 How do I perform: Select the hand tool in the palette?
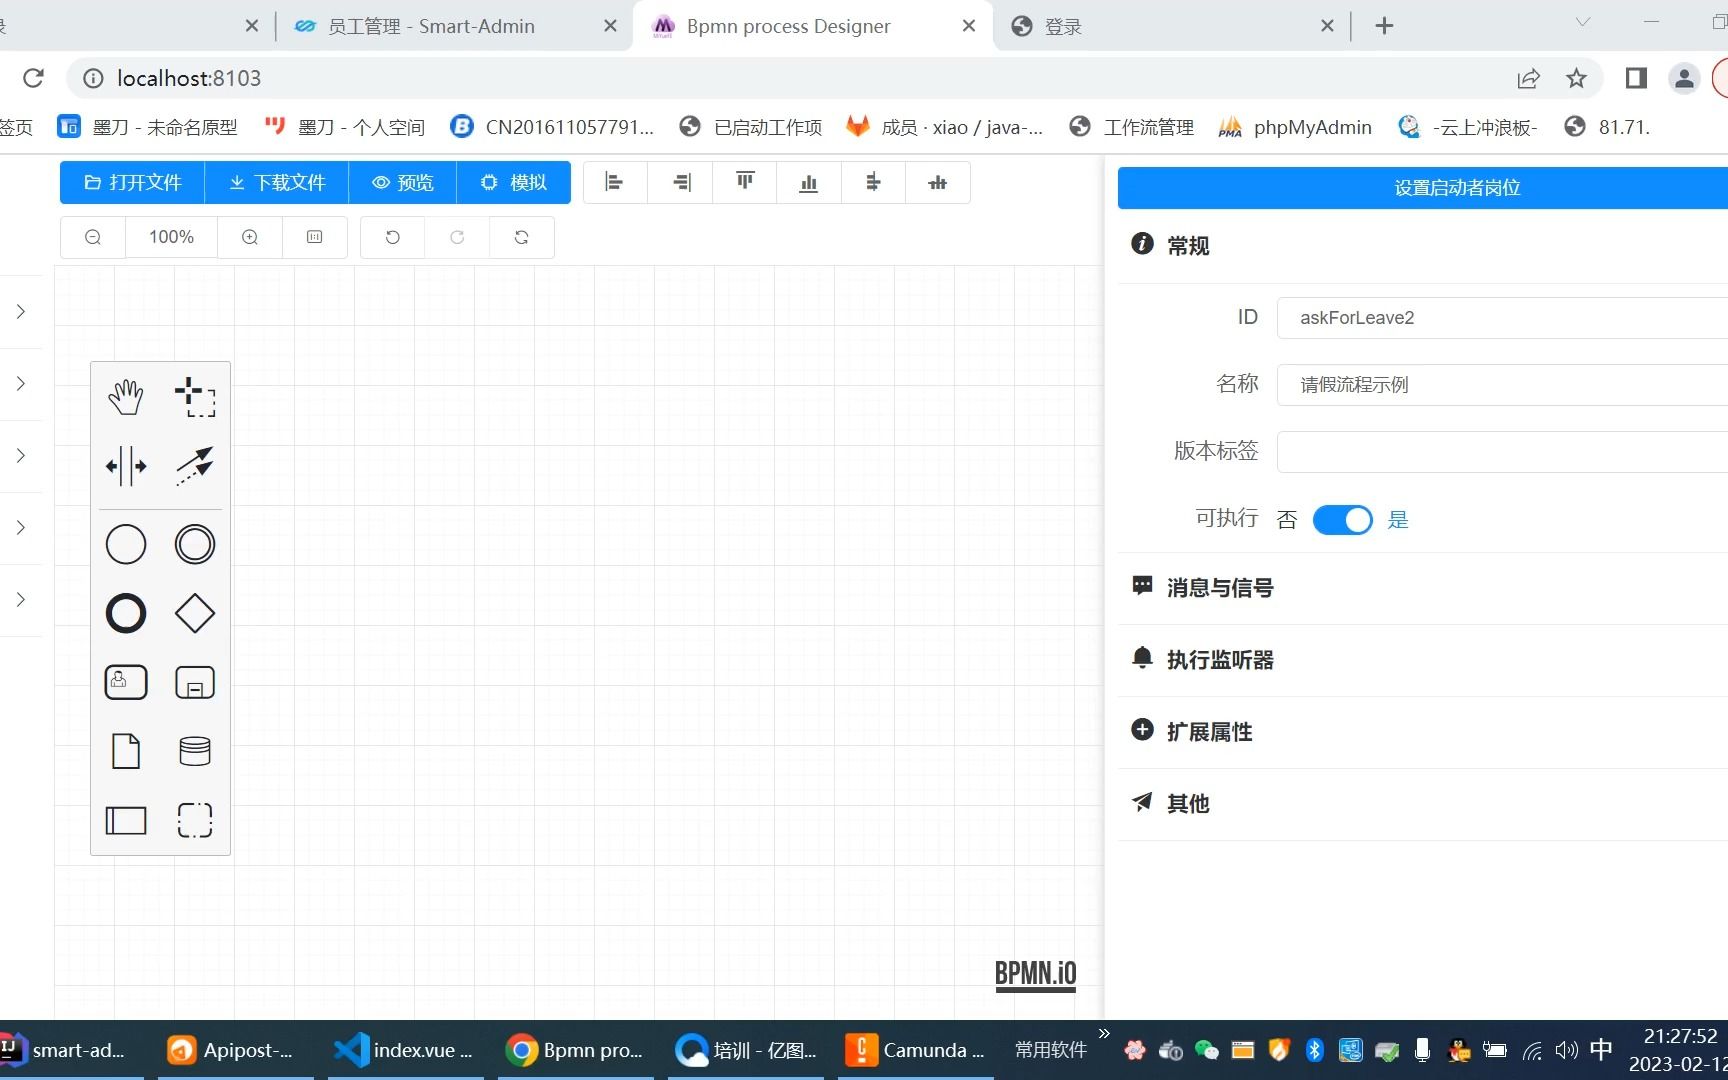[126, 394]
